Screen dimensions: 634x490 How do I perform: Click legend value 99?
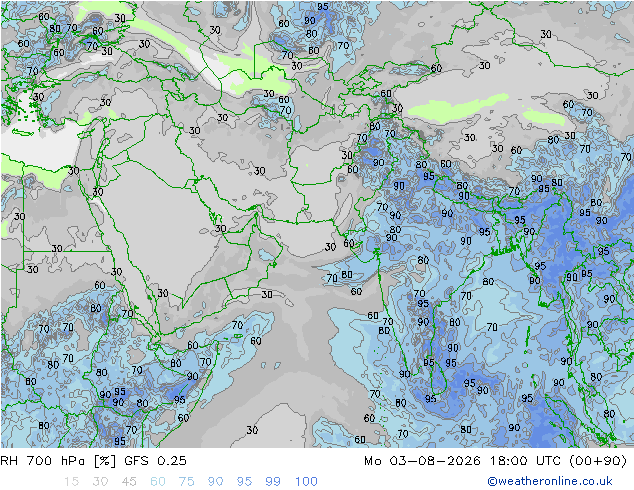(273, 482)
